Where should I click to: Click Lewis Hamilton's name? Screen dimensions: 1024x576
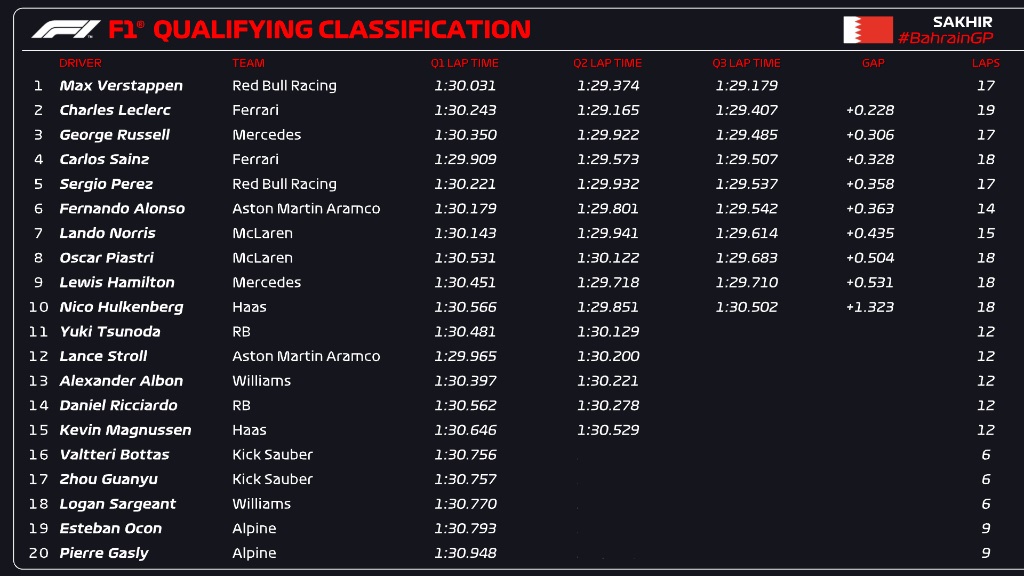(117, 282)
